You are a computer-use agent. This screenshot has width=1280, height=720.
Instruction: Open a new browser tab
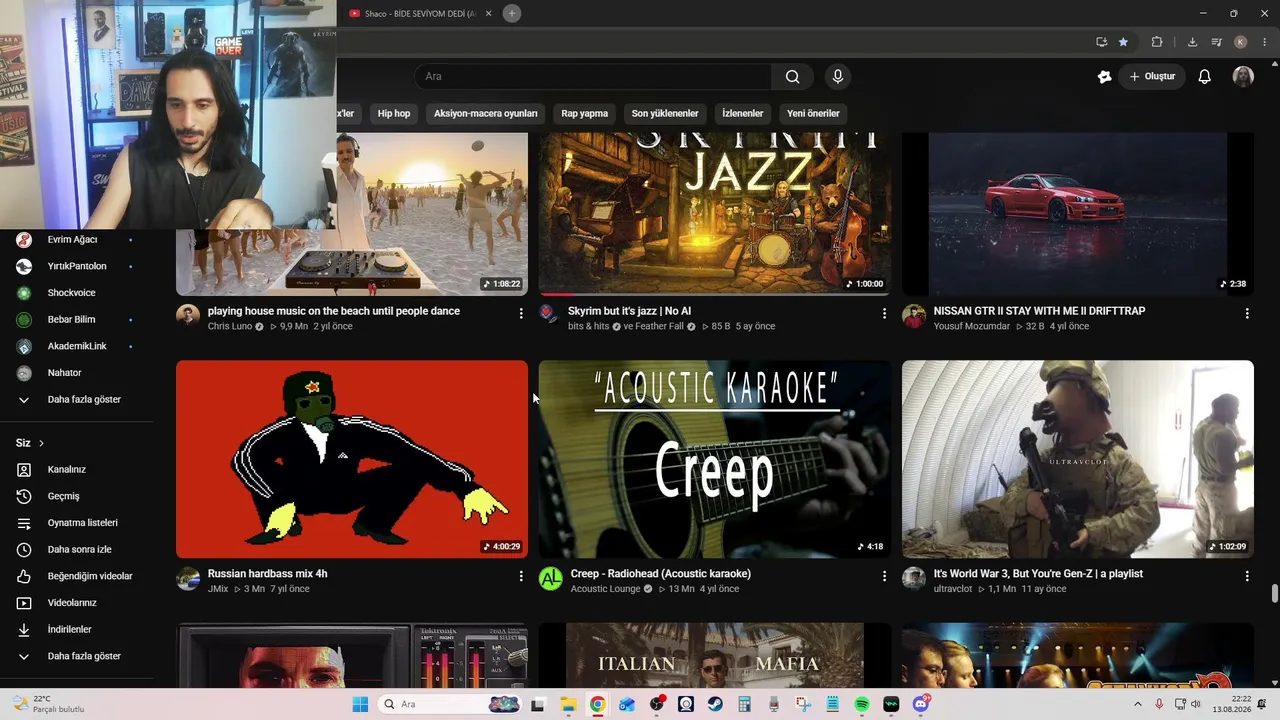coord(511,13)
